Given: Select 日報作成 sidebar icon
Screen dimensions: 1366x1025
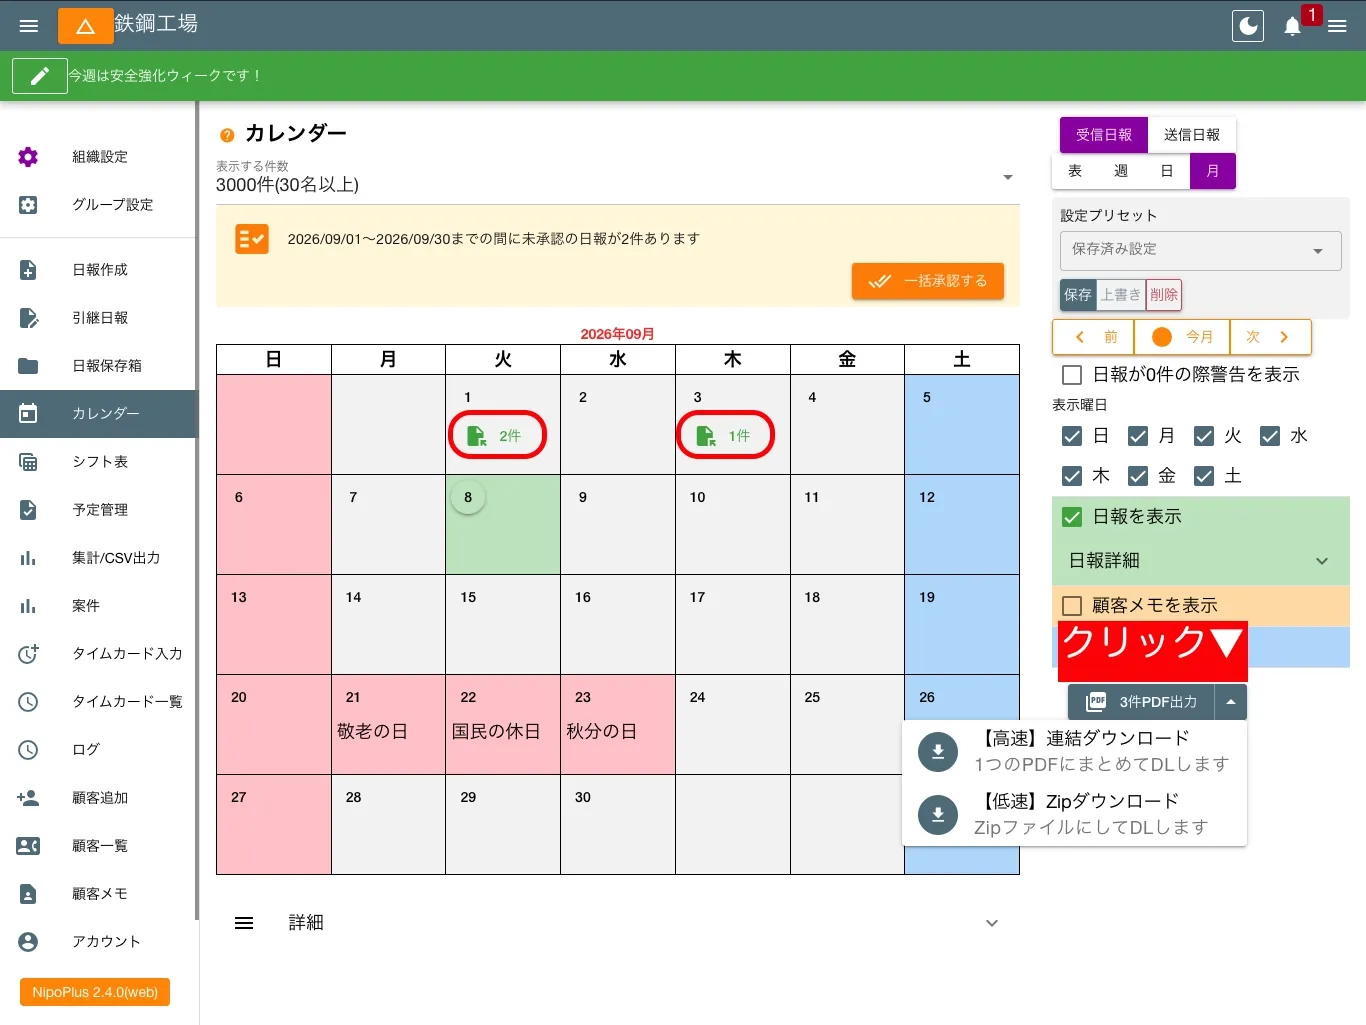Looking at the screenshot, I should pos(28,270).
